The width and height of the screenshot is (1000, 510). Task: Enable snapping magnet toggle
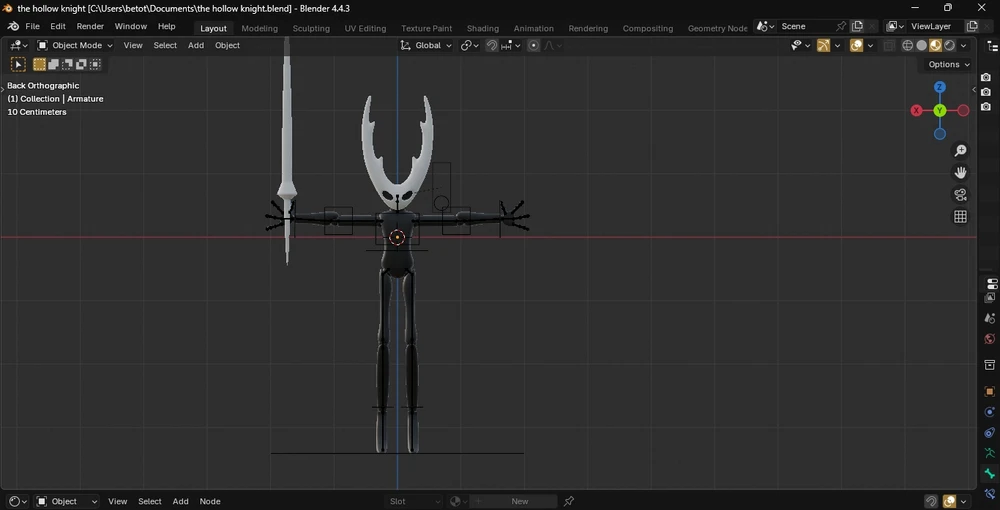click(492, 45)
